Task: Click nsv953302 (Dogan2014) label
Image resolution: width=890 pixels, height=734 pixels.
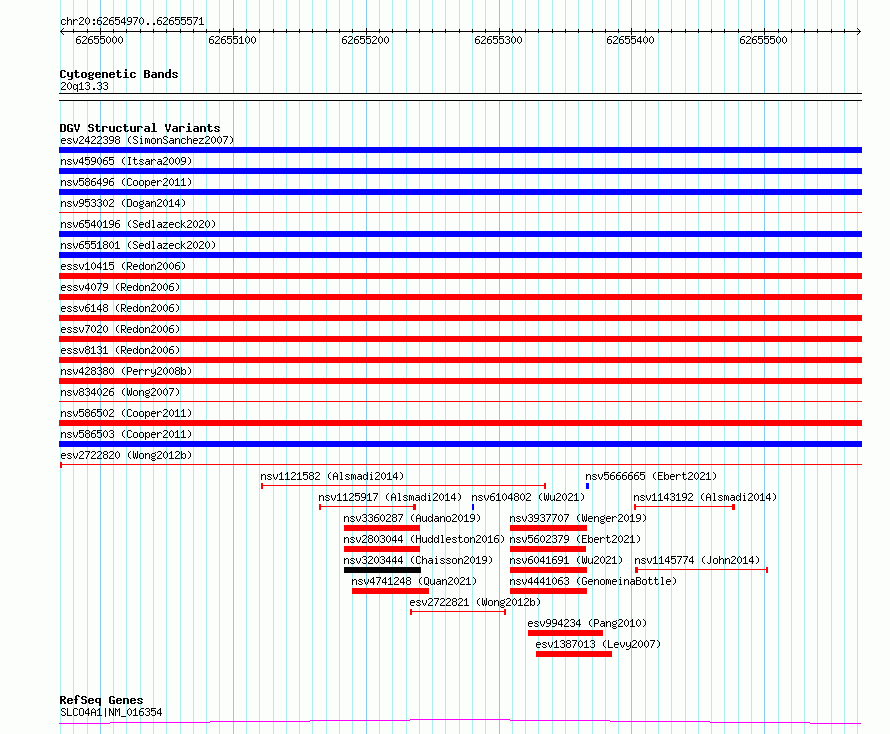Action: pyautogui.click(x=123, y=203)
